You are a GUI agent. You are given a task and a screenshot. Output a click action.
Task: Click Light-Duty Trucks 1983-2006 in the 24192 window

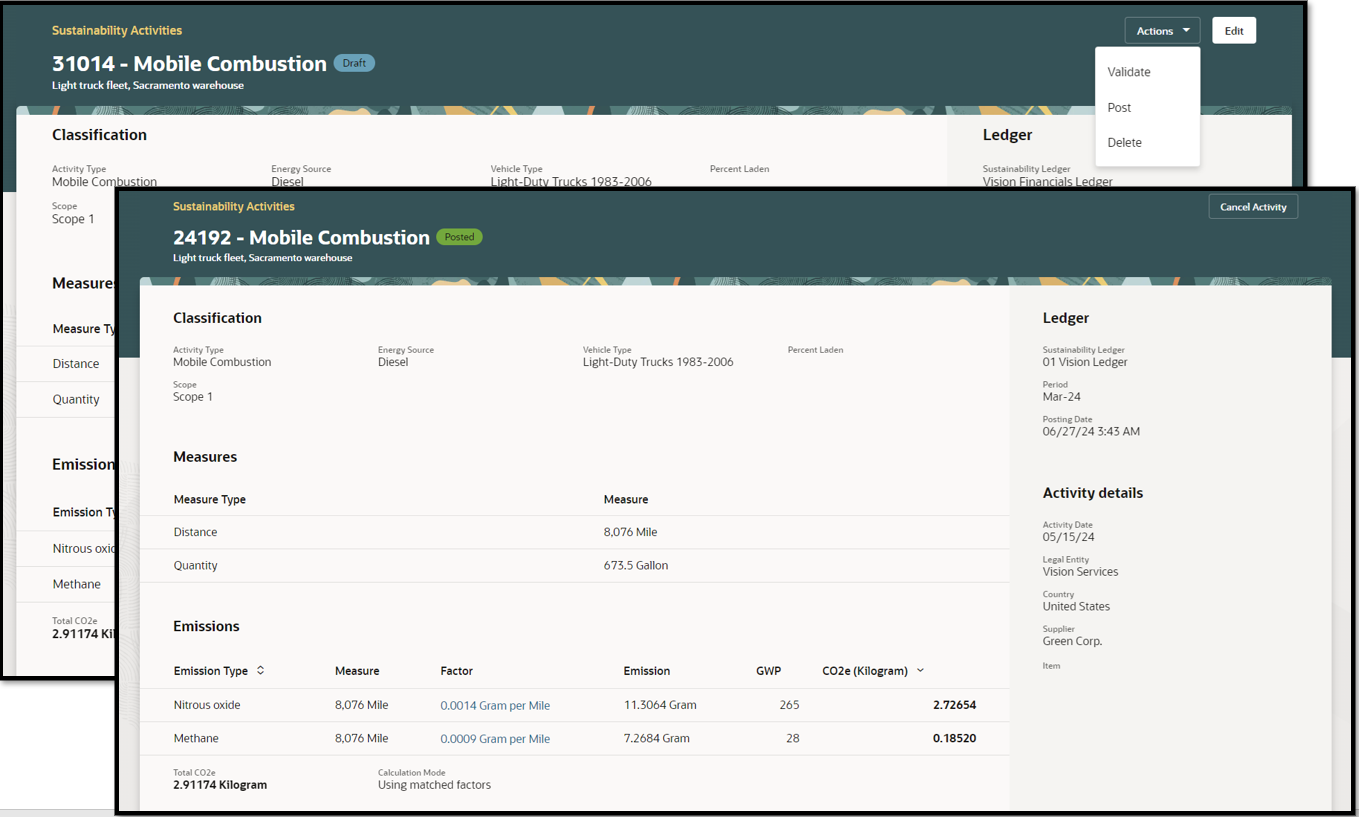[x=658, y=362]
